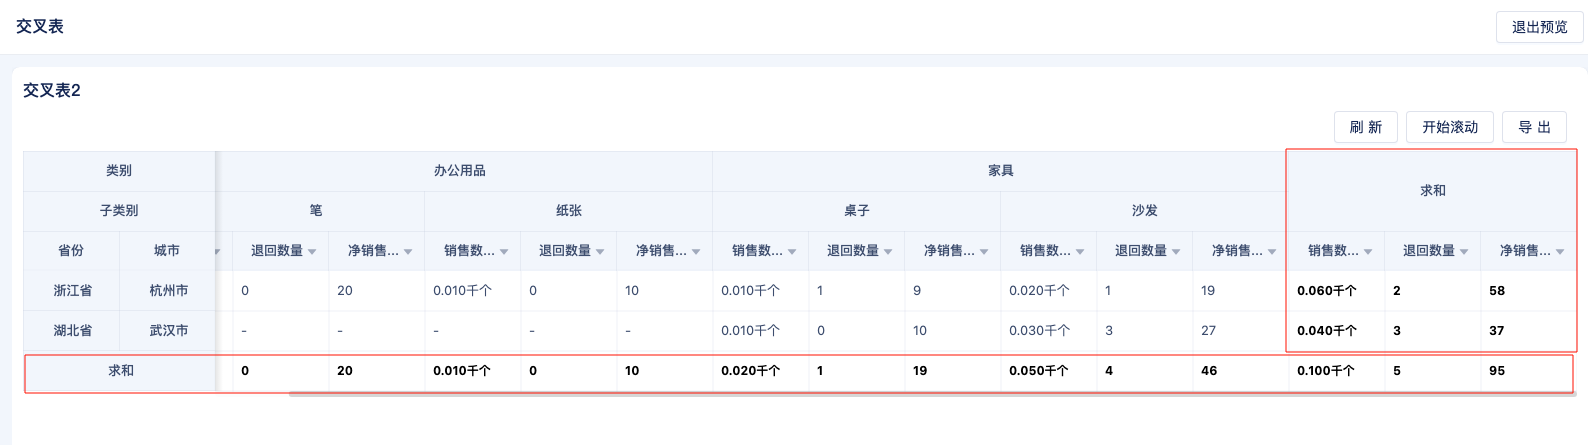Export the table using 导出 button

1534,127
